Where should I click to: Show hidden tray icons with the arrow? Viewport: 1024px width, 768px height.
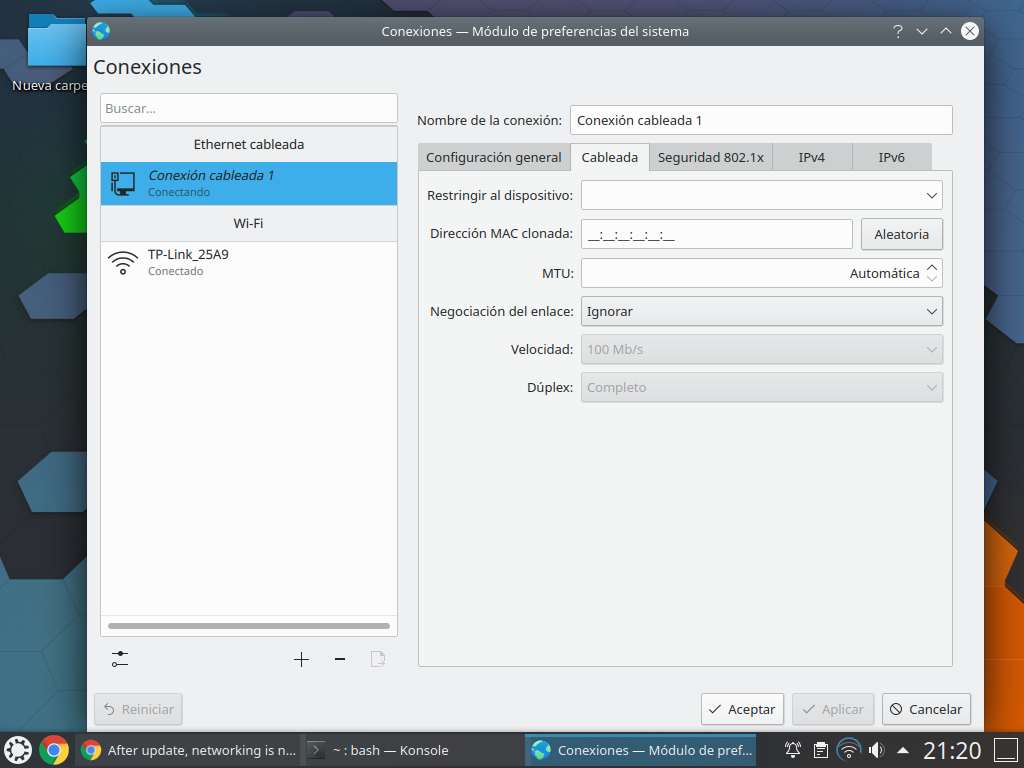tap(903, 749)
